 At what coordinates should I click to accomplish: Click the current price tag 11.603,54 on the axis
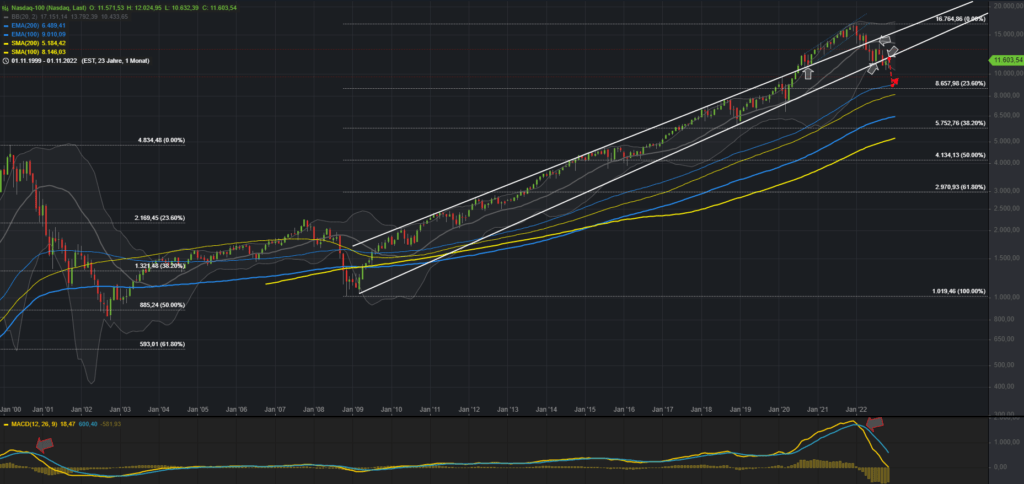pyautogui.click(x=1007, y=60)
